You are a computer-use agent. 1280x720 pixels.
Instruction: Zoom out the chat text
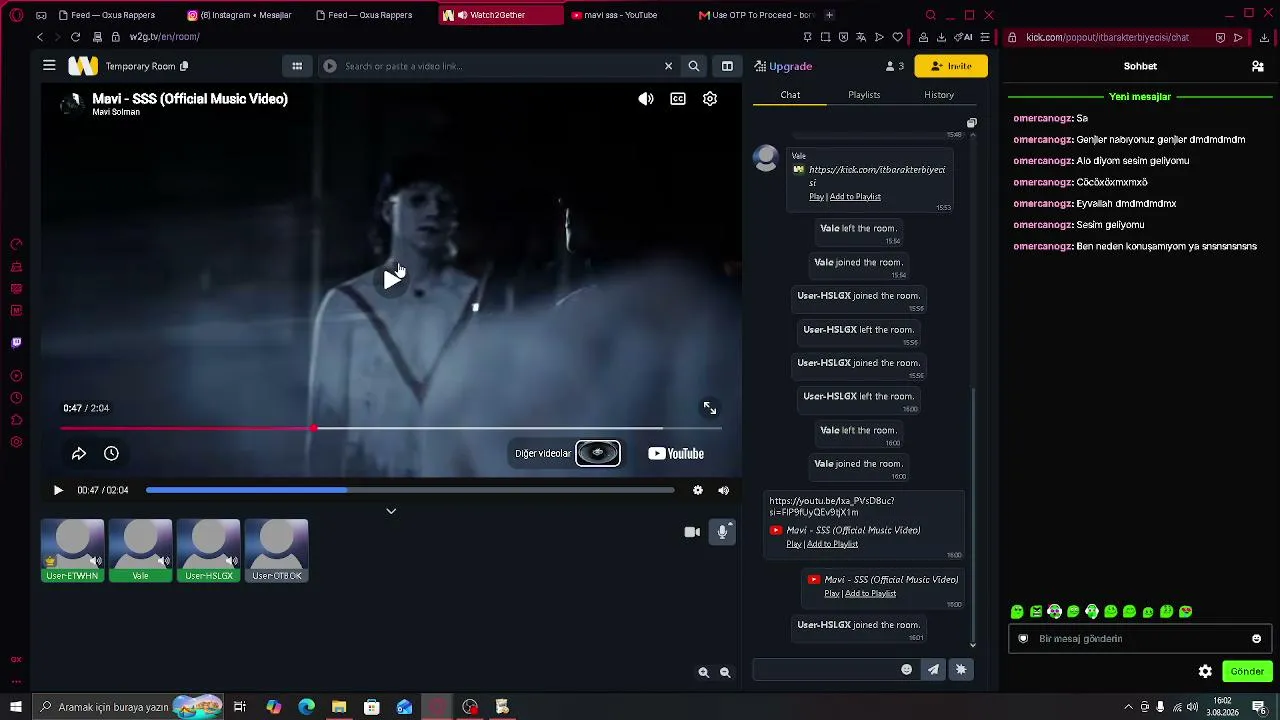point(725,673)
